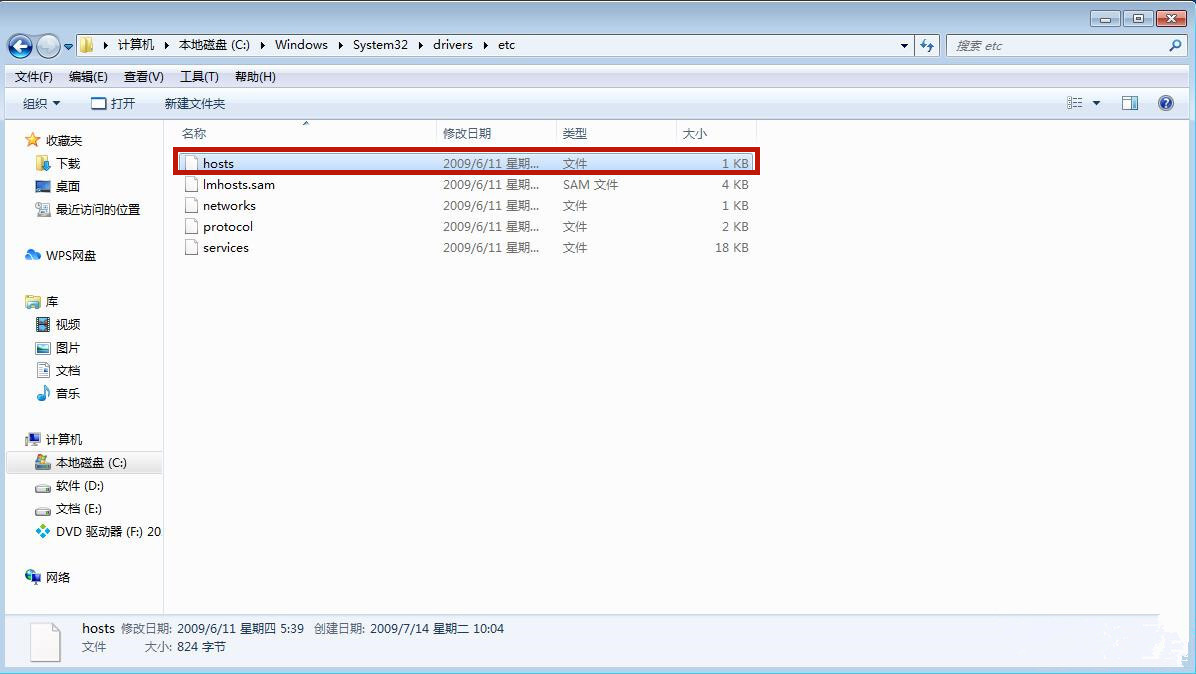
Task: Click the change view layout icon
Action: click(x=1075, y=102)
